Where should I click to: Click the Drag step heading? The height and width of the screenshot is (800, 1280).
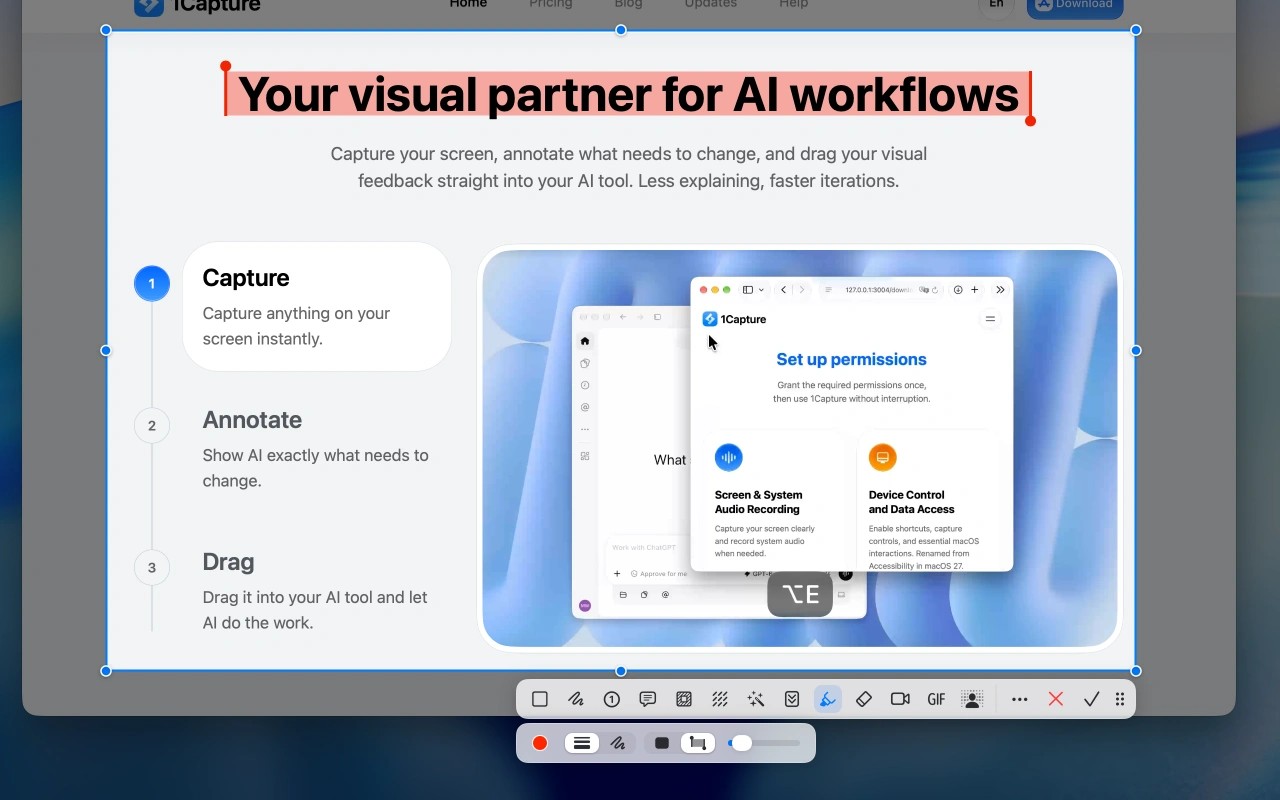pyautogui.click(x=228, y=562)
